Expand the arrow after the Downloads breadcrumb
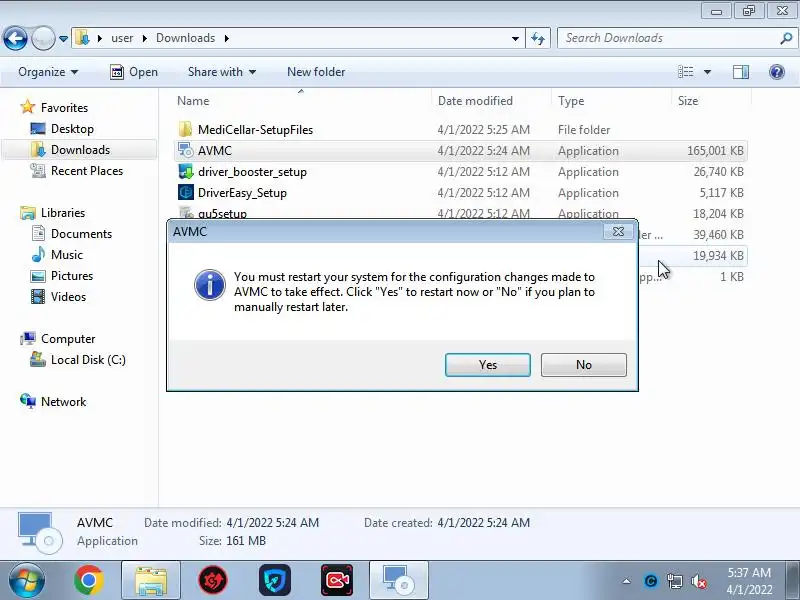Screen dimensions: 800x600 pos(227,38)
